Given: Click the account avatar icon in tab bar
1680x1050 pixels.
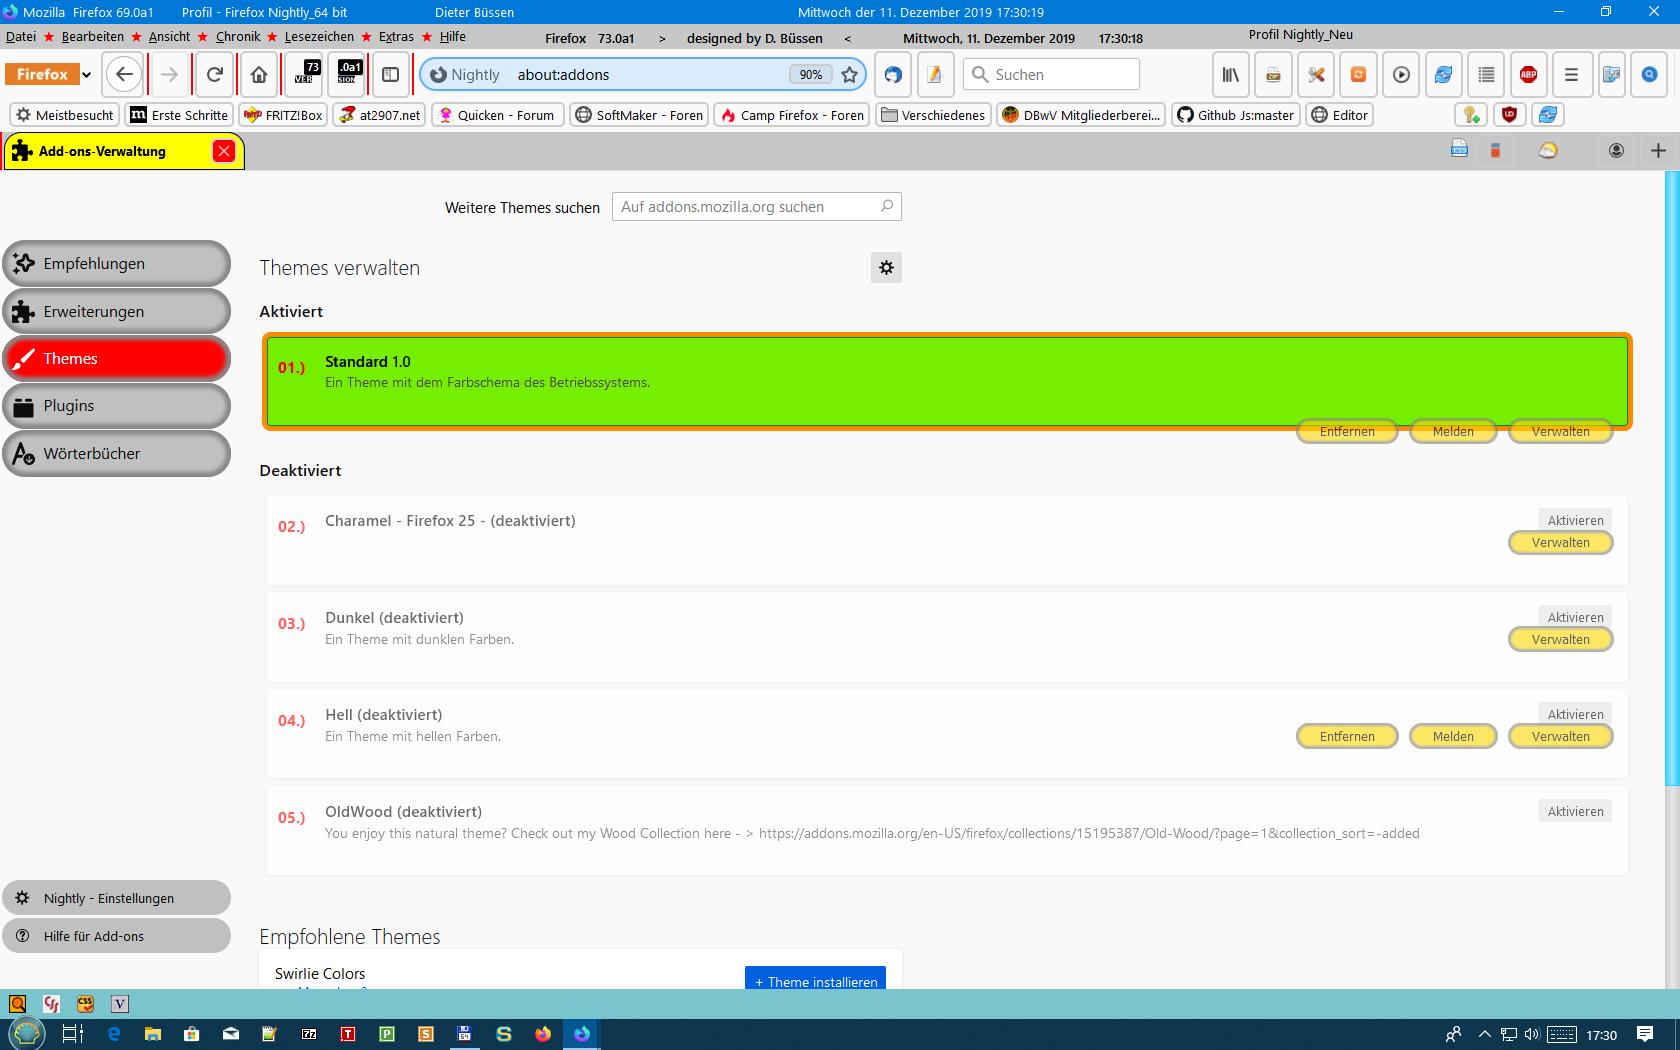Looking at the screenshot, I should [x=1616, y=151].
